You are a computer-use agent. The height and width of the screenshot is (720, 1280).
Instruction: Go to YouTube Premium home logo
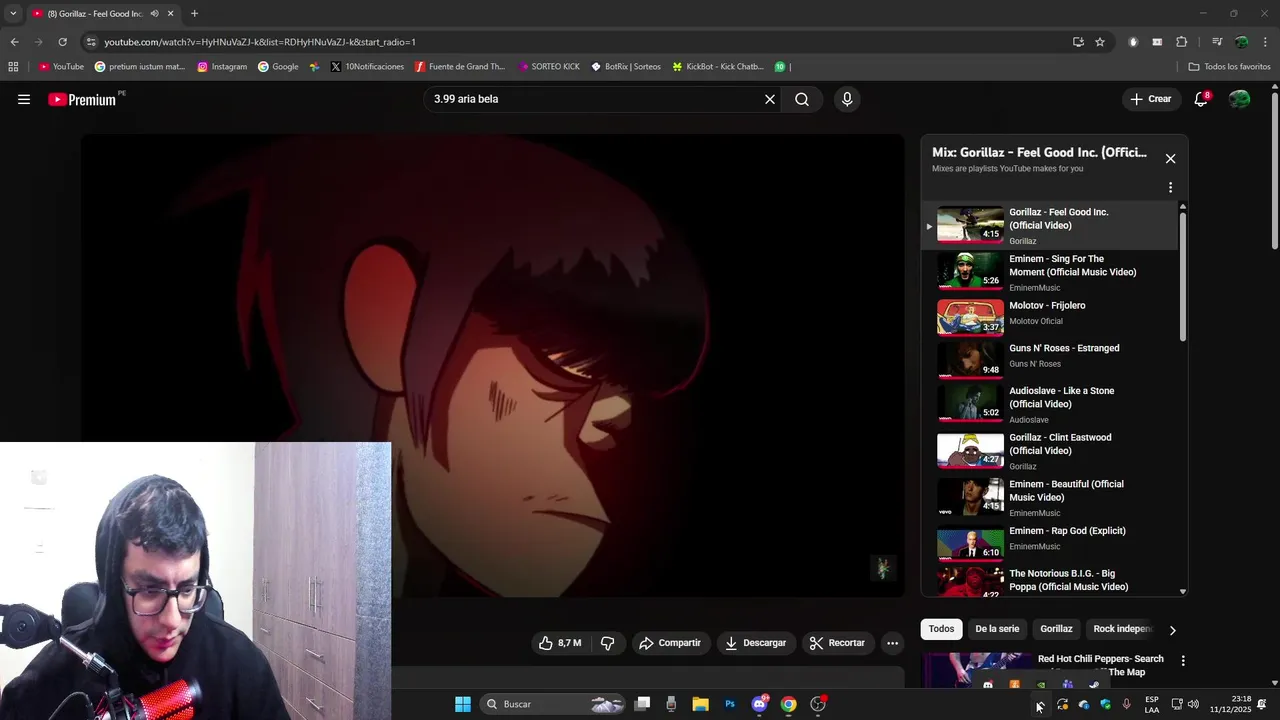[x=82, y=99]
